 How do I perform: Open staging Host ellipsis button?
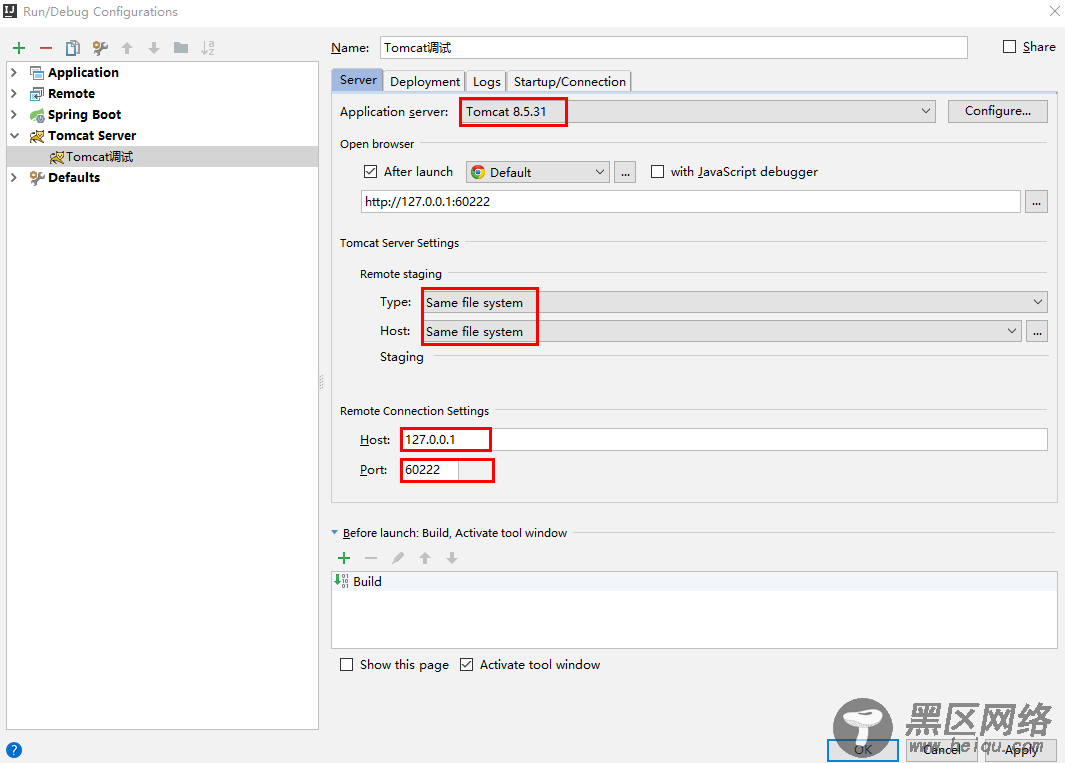click(1037, 331)
